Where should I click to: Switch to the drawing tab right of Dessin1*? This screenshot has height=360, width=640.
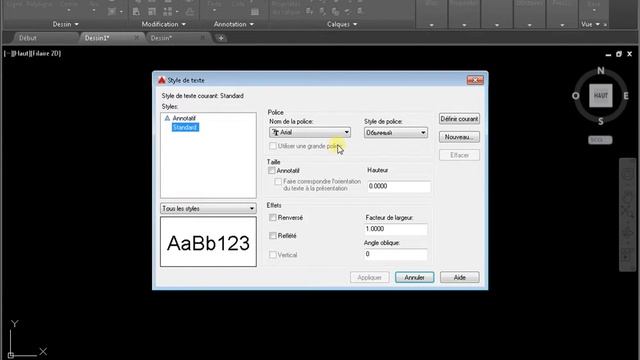(x=161, y=38)
